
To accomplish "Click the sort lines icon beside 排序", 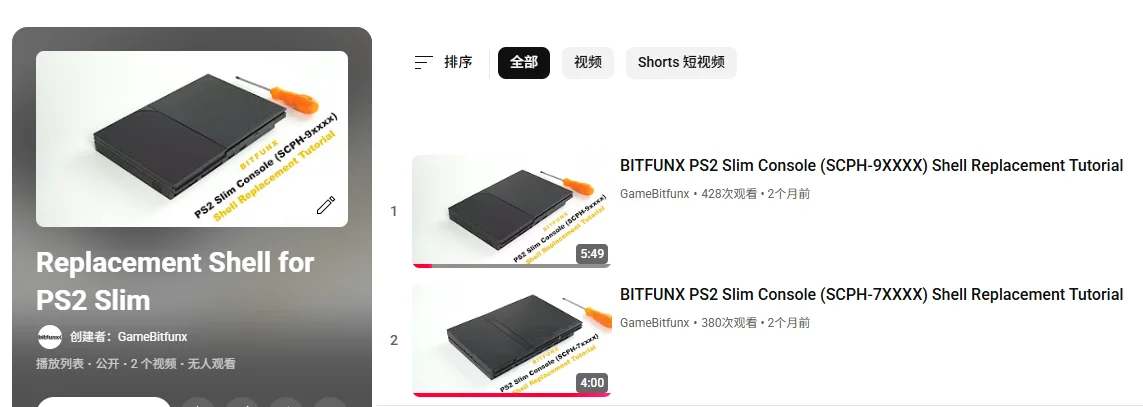I will (x=424, y=63).
